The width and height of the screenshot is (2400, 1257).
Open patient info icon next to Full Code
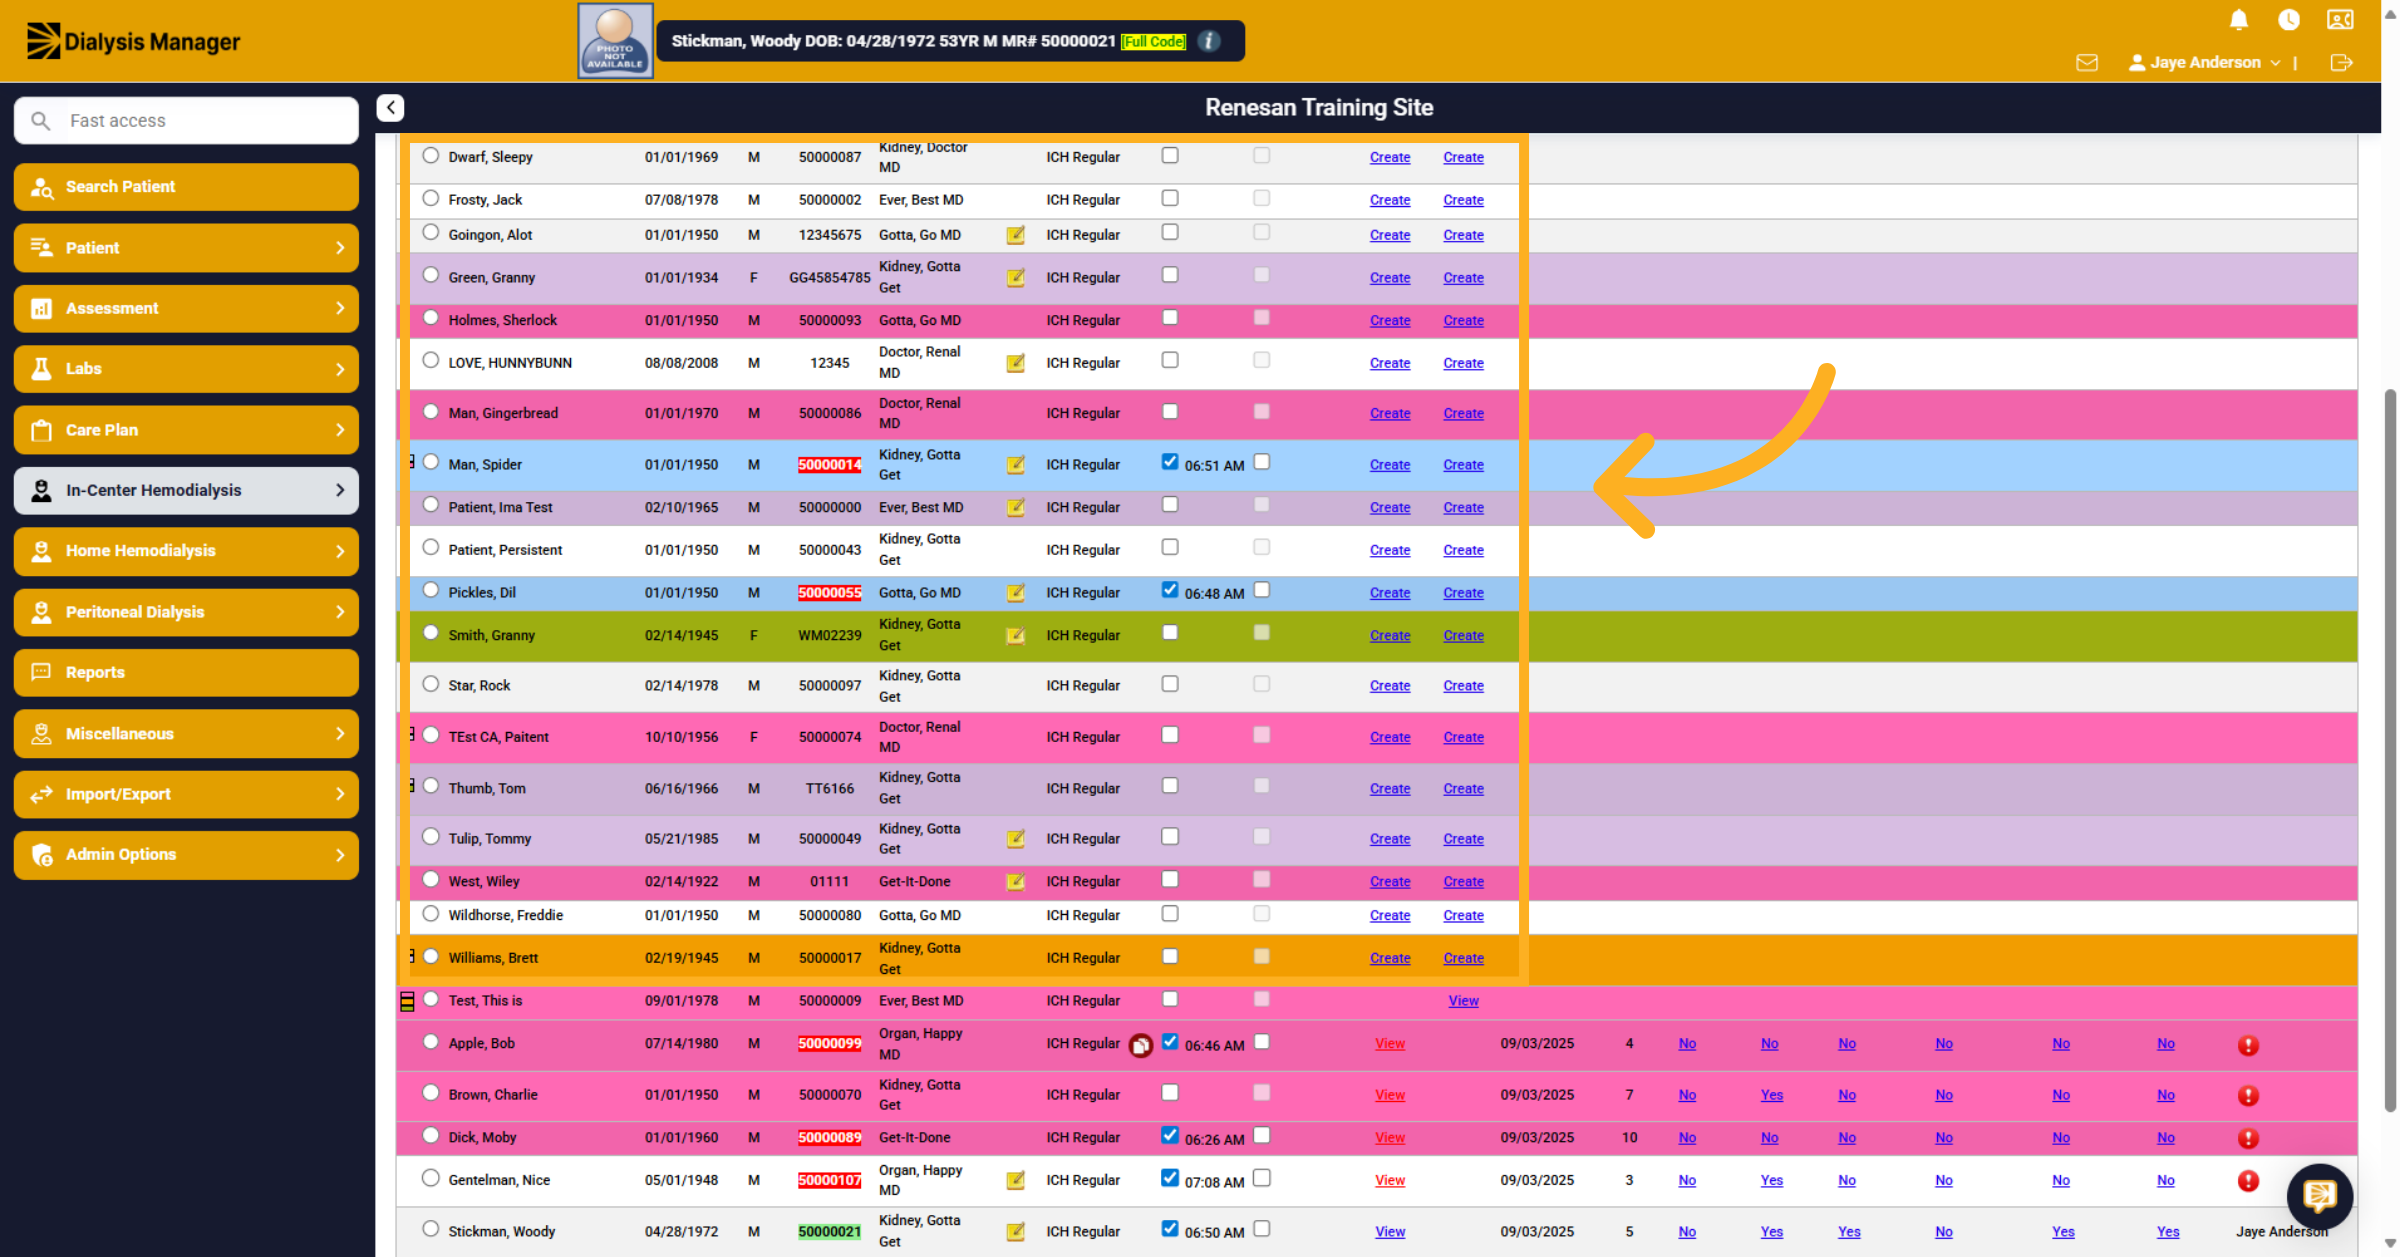point(1209,41)
